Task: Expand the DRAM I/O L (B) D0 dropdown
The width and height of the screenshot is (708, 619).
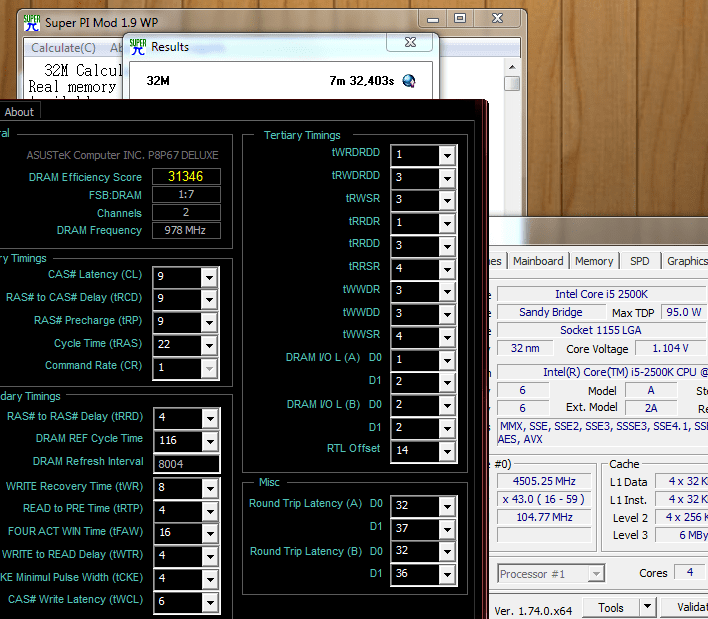Action: coord(447,405)
